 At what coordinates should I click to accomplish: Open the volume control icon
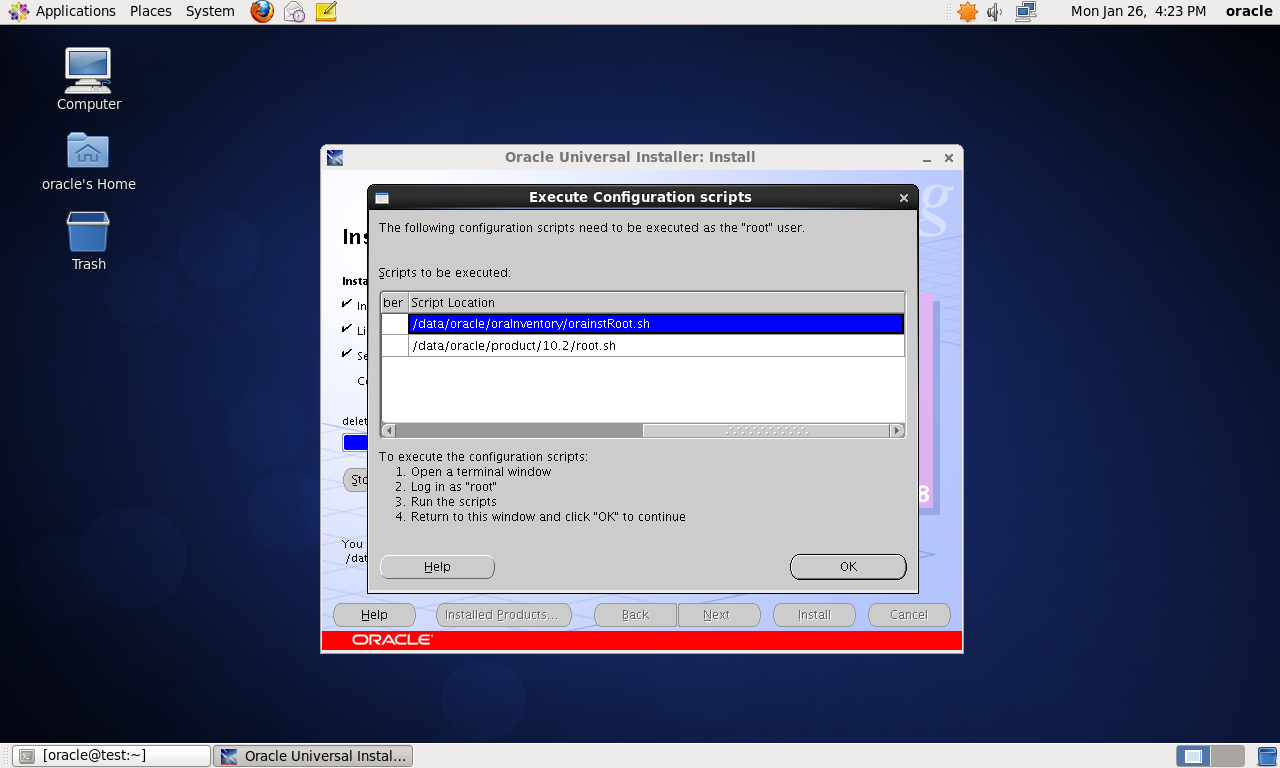(995, 12)
